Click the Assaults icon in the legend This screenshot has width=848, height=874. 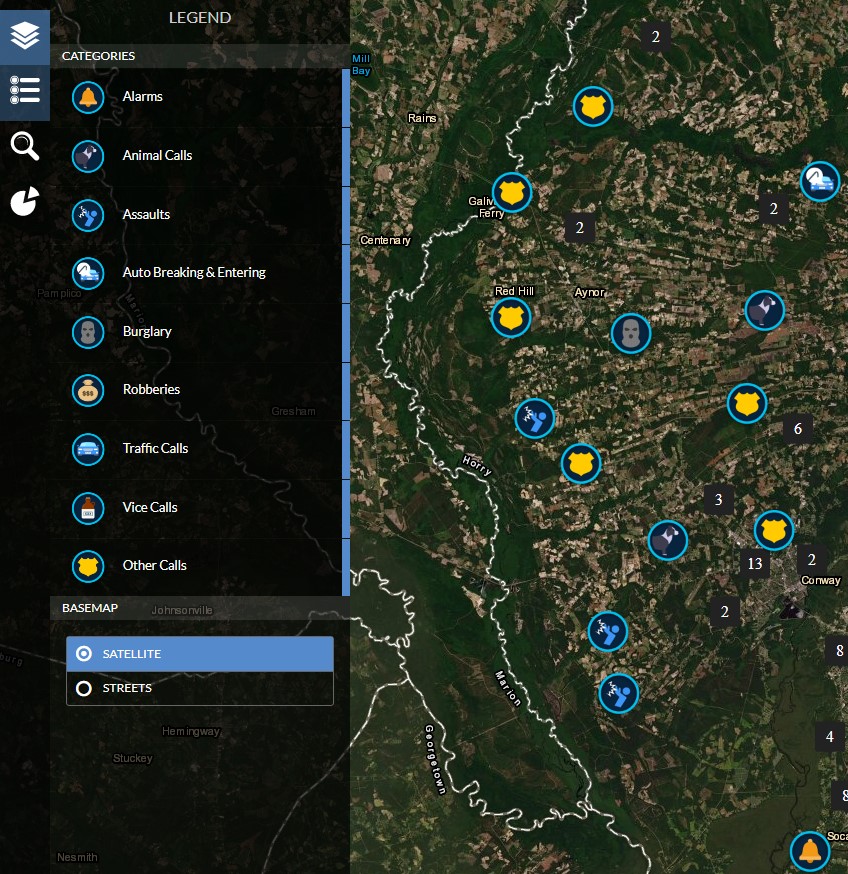(x=88, y=215)
